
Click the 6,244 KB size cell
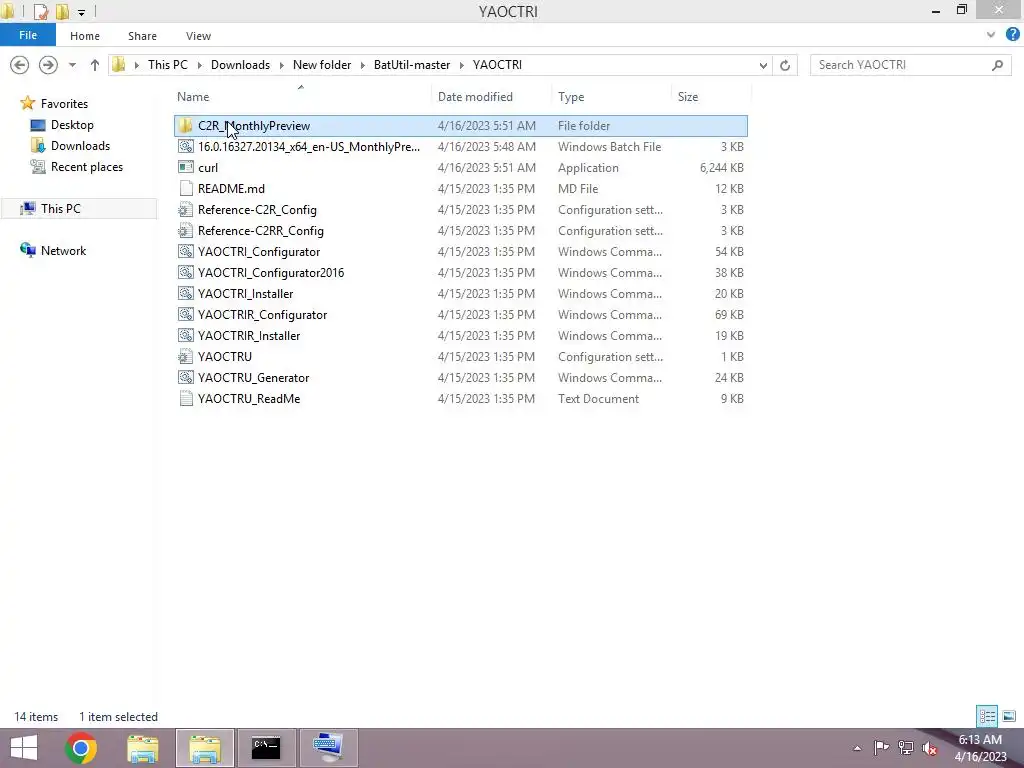(x=721, y=167)
